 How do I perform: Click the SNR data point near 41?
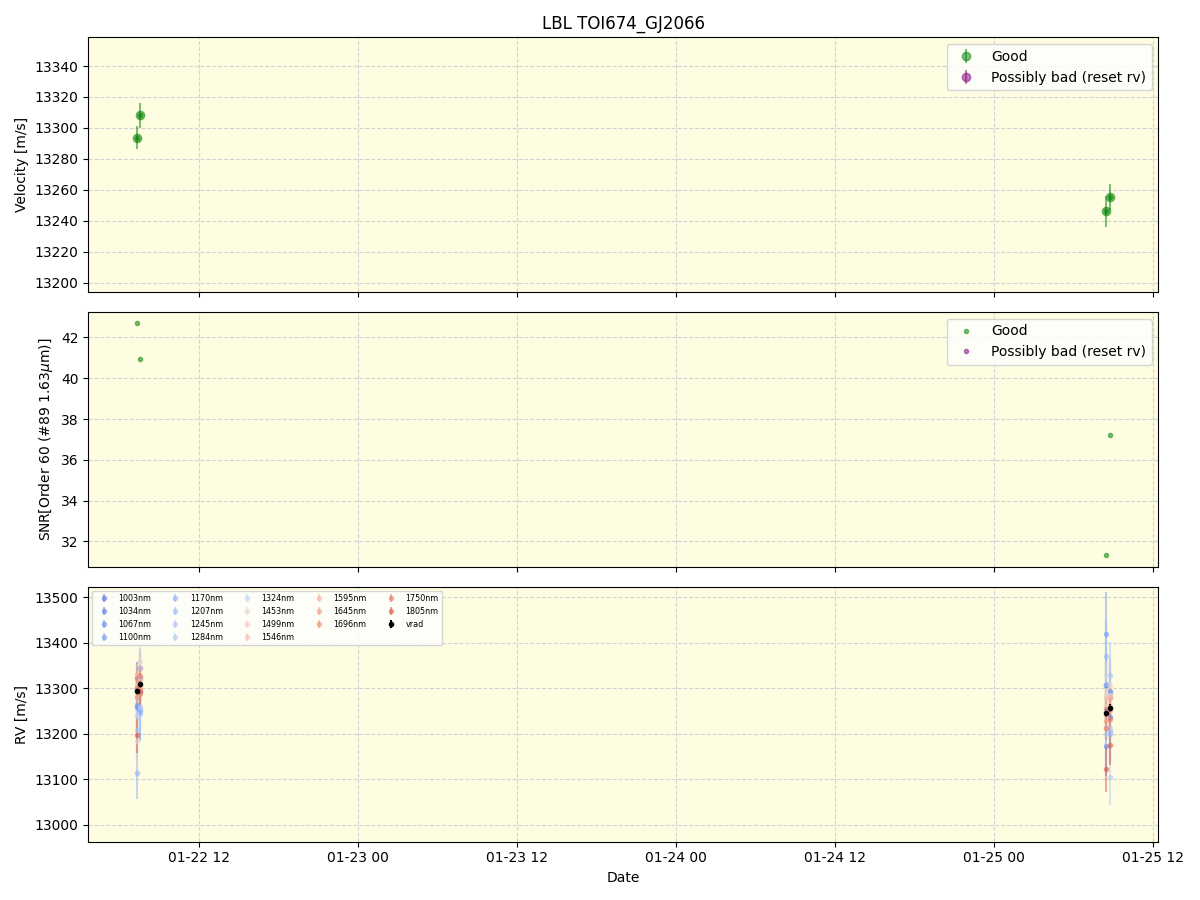tap(140, 359)
